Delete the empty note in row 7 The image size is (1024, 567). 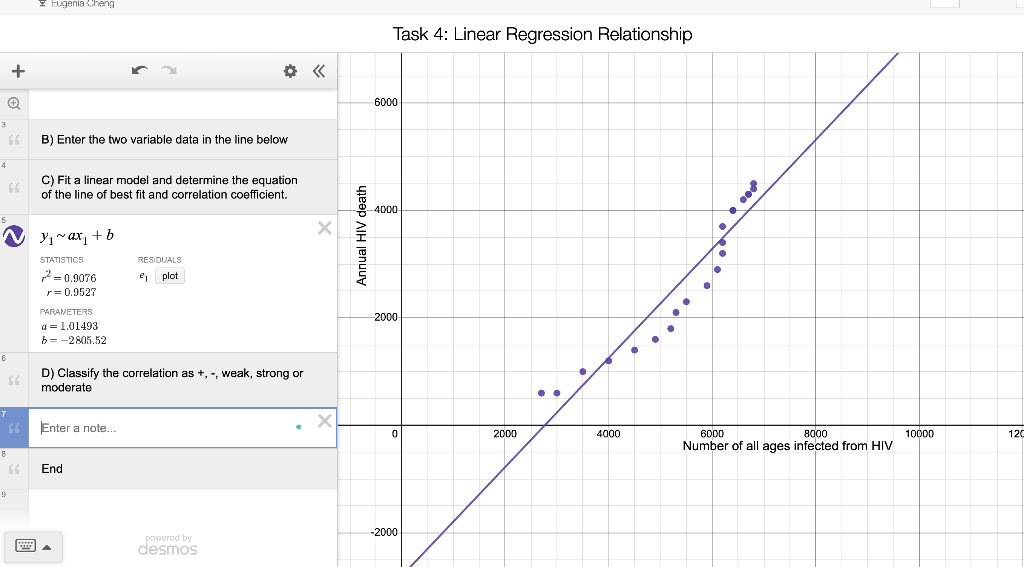pyautogui.click(x=325, y=421)
